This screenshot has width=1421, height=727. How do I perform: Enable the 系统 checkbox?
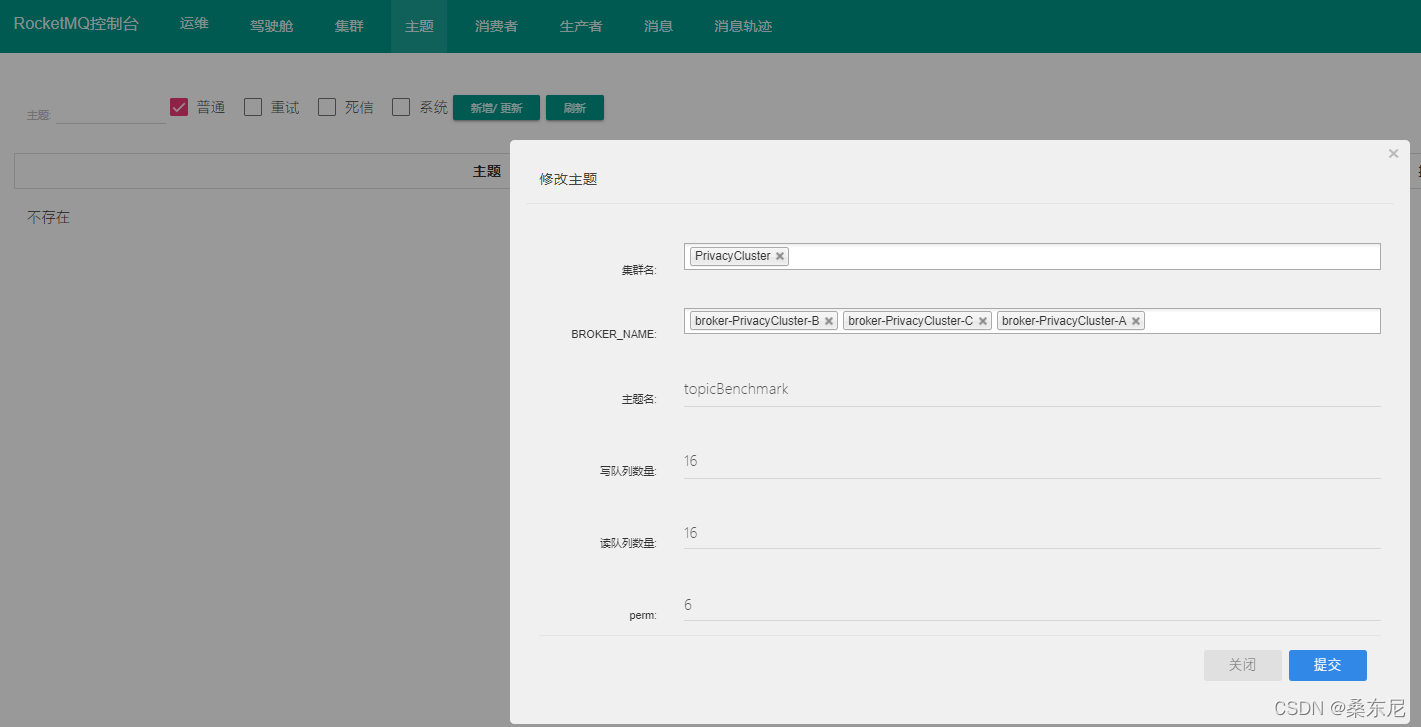401,107
